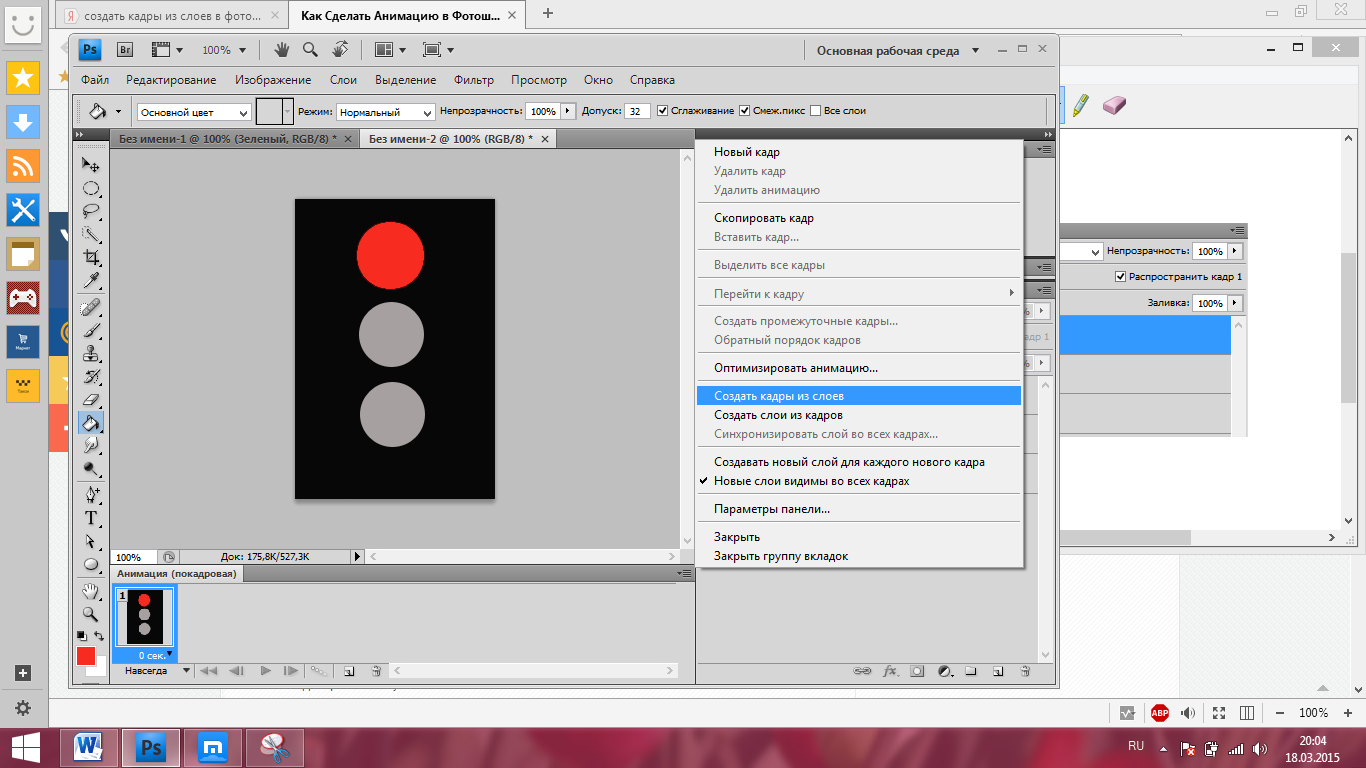This screenshot has width=1366, height=768.
Task: Open Непрозрачность slider arrow in options bar
Action: 569,111
